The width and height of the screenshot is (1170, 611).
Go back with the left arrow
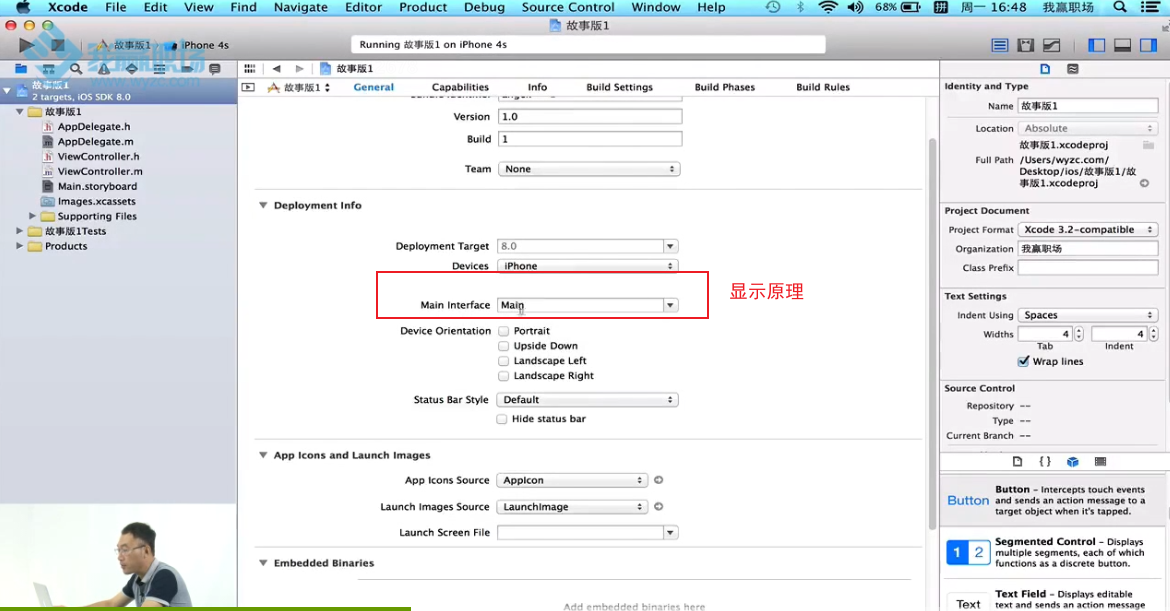[276, 69]
